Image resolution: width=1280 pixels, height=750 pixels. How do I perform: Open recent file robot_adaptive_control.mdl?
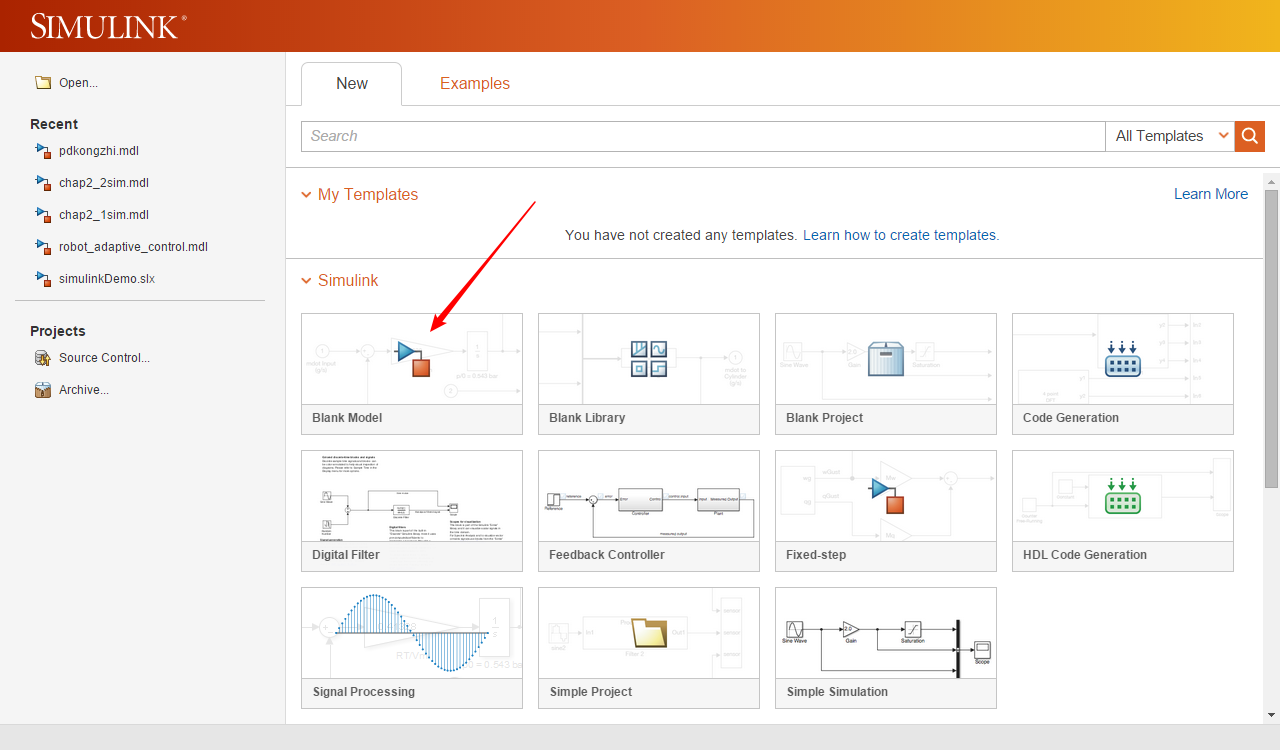click(x=133, y=247)
